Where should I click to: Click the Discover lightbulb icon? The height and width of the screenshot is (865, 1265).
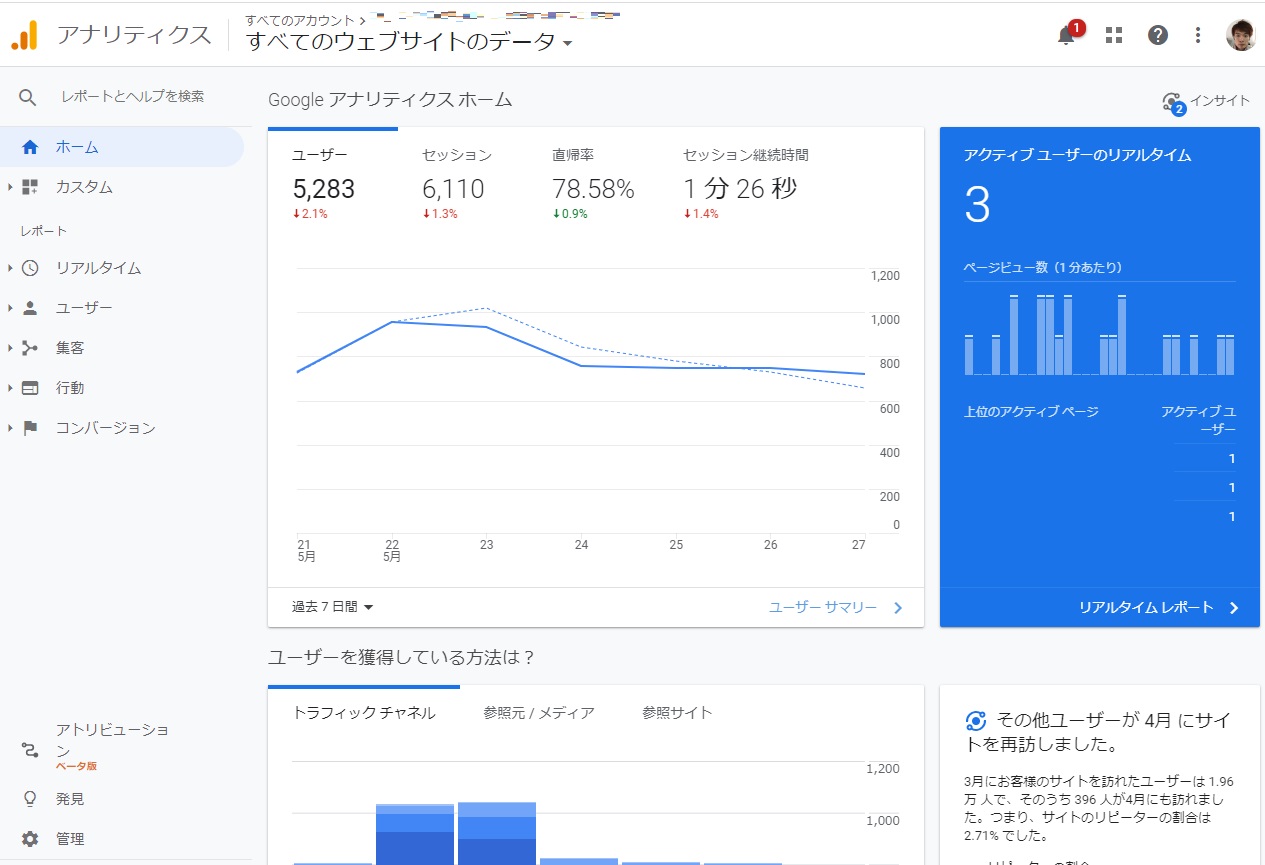pyautogui.click(x=30, y=799)
